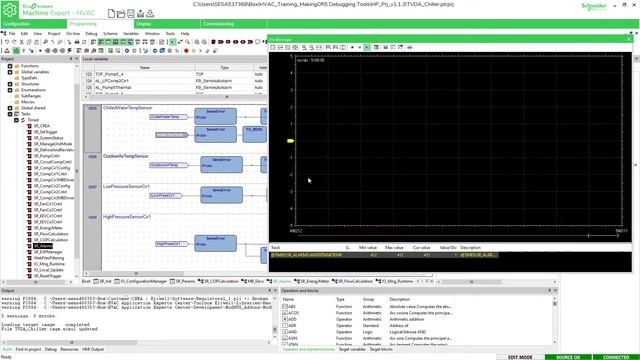Click the Open project folder icon
640x360 pixels.
pyautogui.click(x=121, y=13)
